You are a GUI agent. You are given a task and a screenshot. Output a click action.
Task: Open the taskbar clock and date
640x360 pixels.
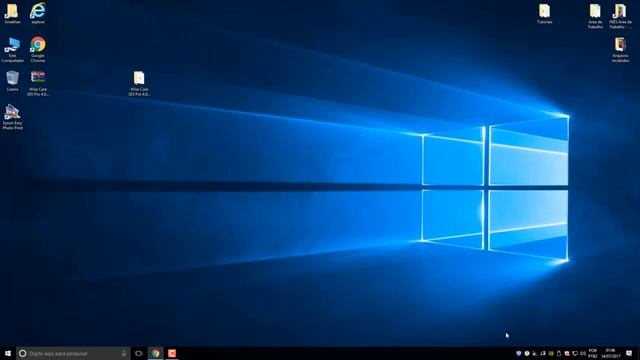611,353
